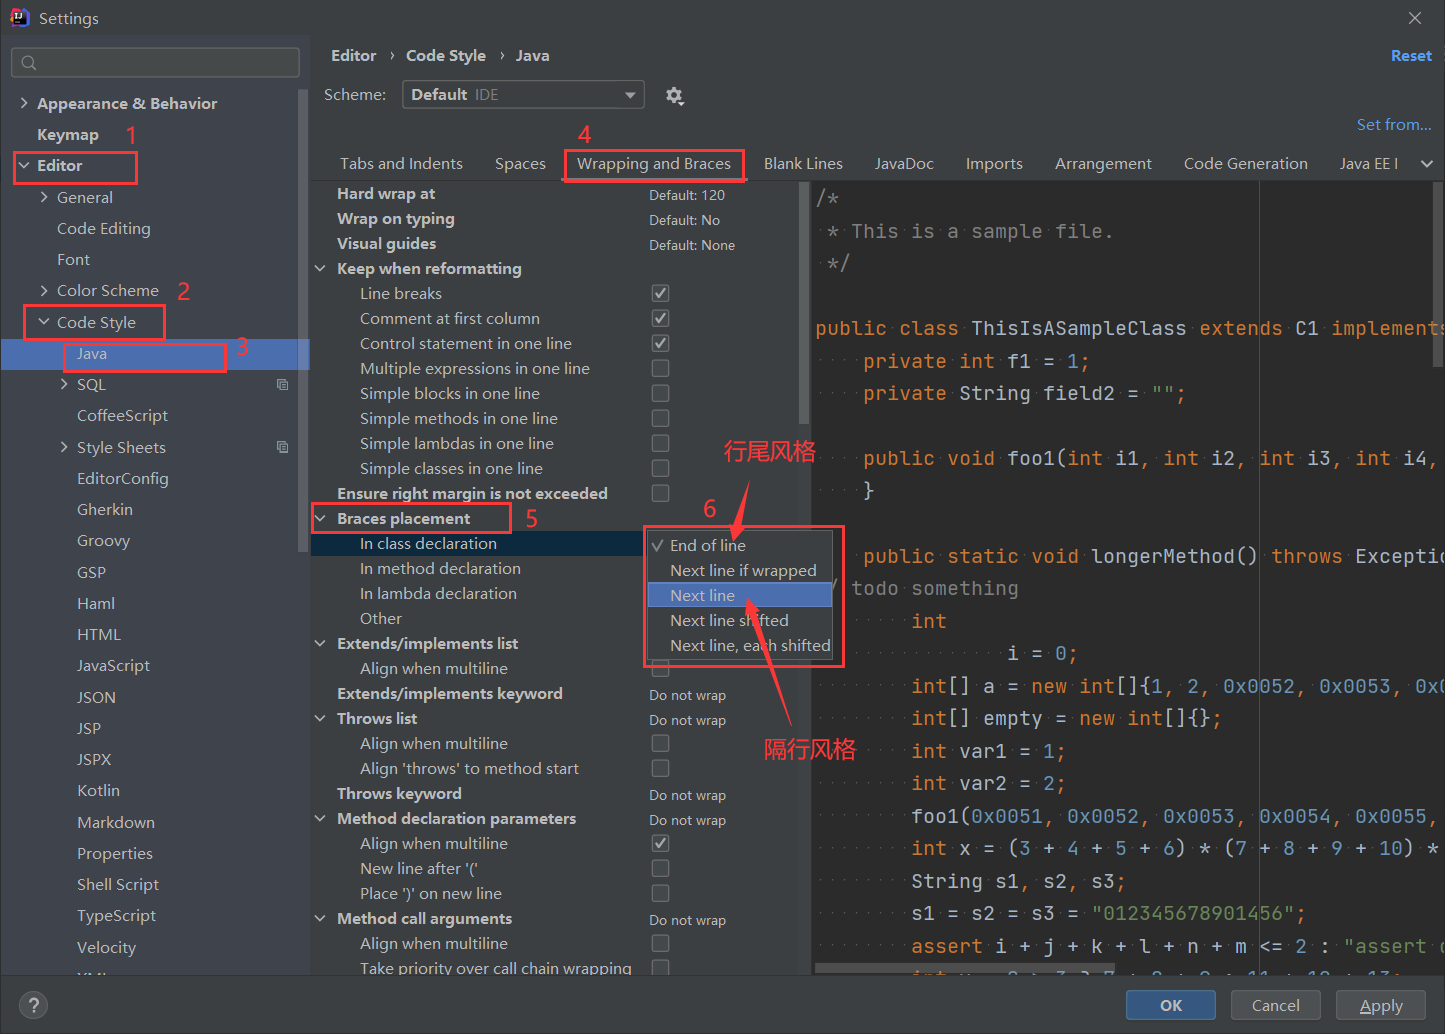
Task: Expand the Color Scheme node
Action: (44, 291)
